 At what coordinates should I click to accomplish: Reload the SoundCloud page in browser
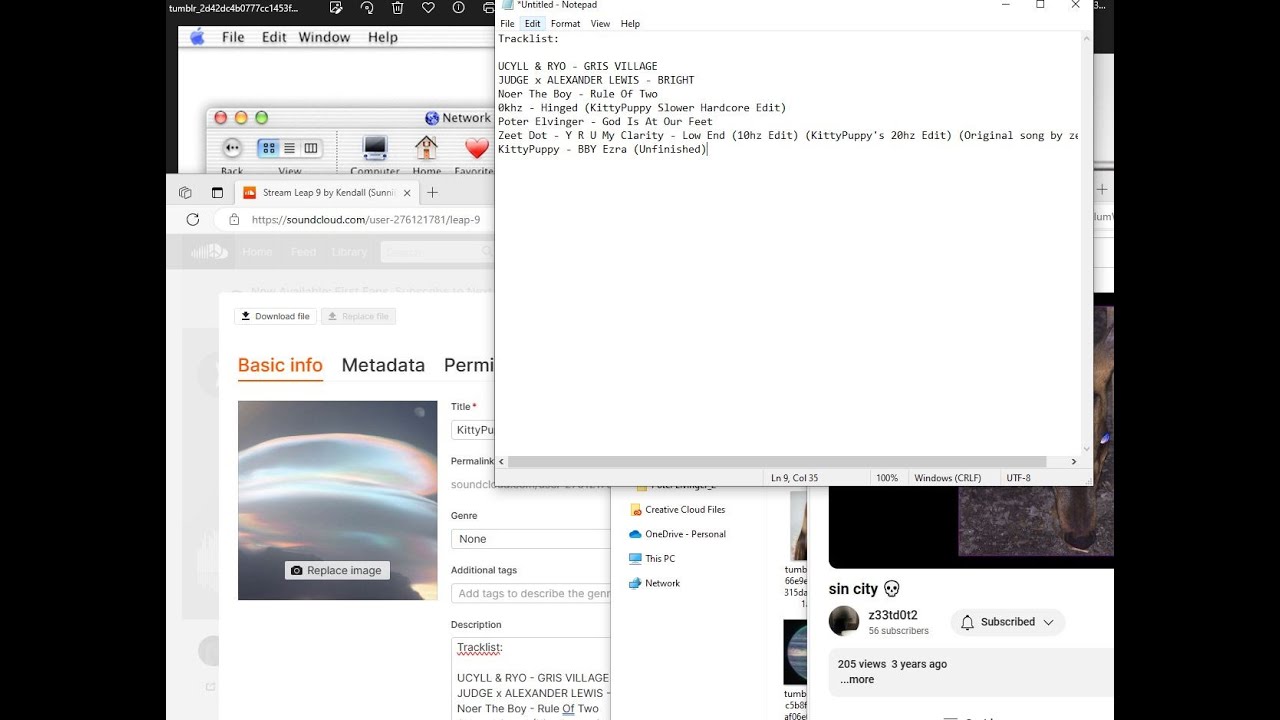tap(193, 219)
